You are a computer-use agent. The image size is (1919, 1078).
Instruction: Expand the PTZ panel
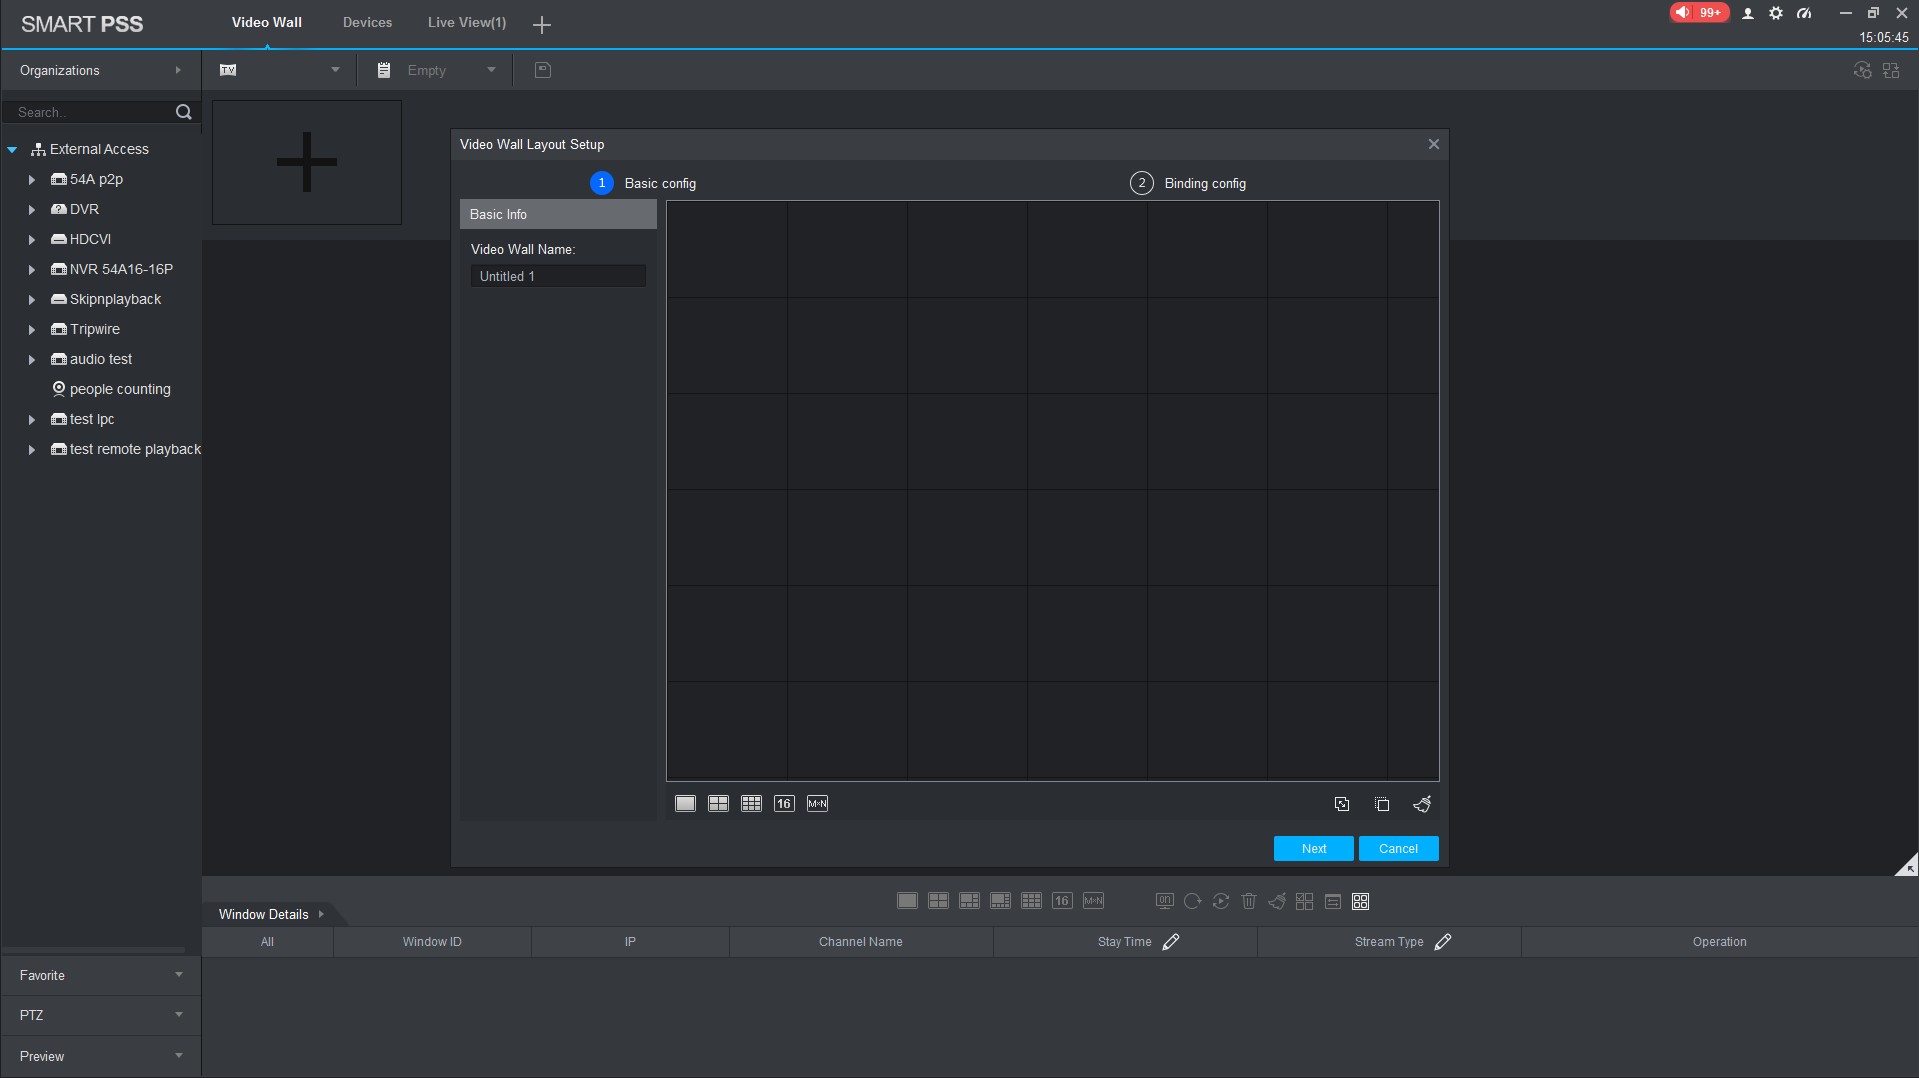[x=100, y=1015]
